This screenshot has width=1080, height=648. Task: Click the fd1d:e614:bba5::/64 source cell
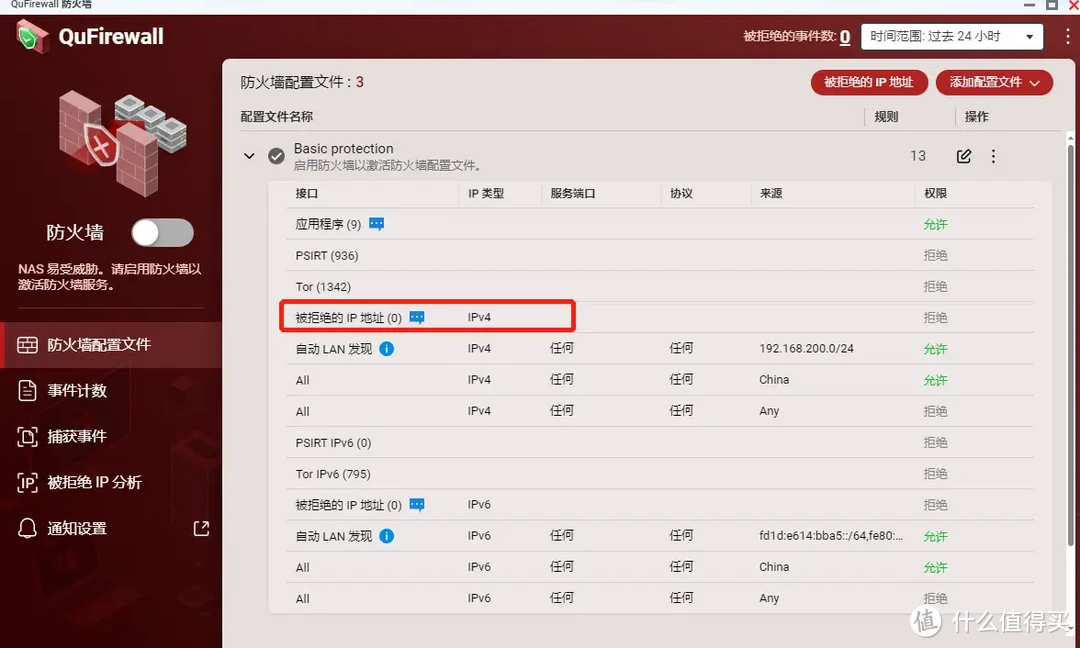click(x=831, y=536)
